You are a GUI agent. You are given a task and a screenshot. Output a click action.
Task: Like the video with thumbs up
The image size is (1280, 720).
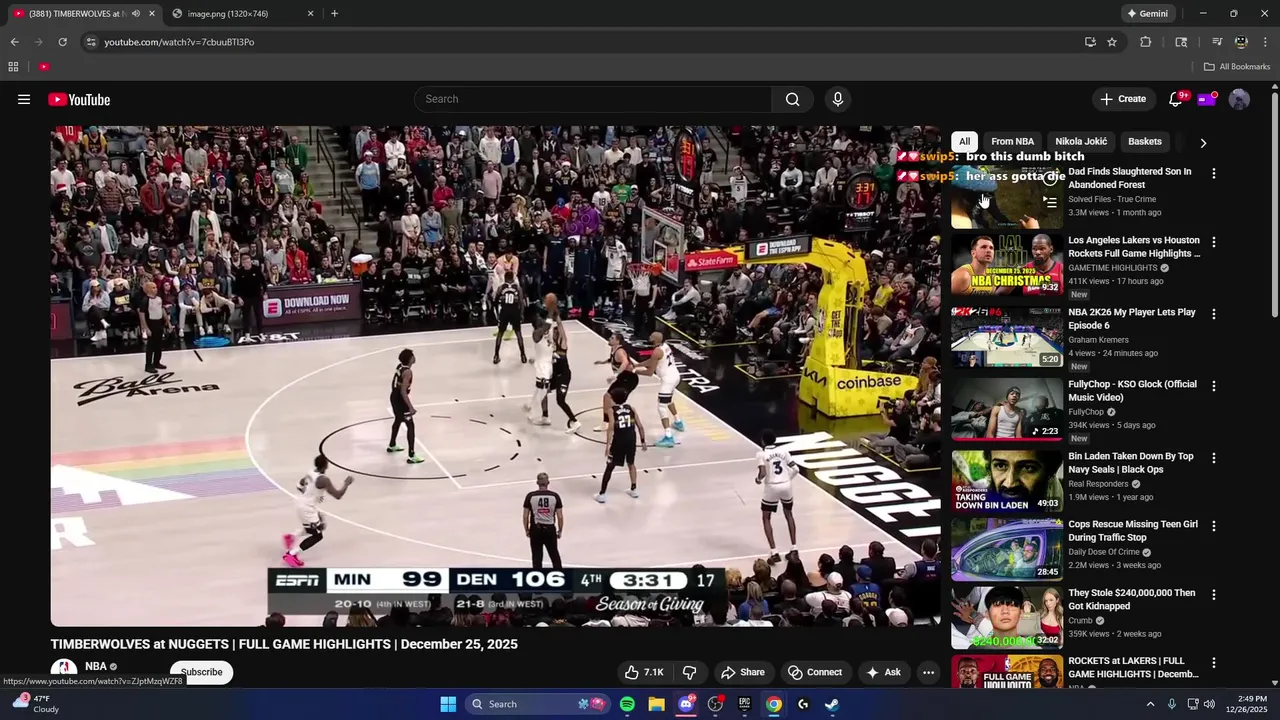click(644, 672)
